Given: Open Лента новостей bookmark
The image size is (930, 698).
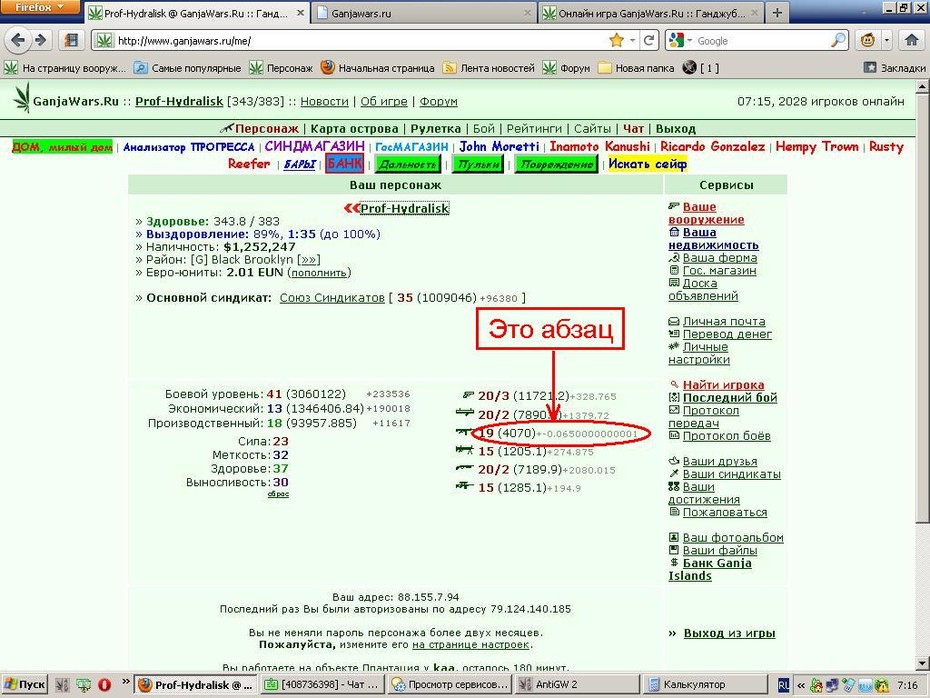Looking at the screenshot, I should pyautogui.click(x=489, y=68).
